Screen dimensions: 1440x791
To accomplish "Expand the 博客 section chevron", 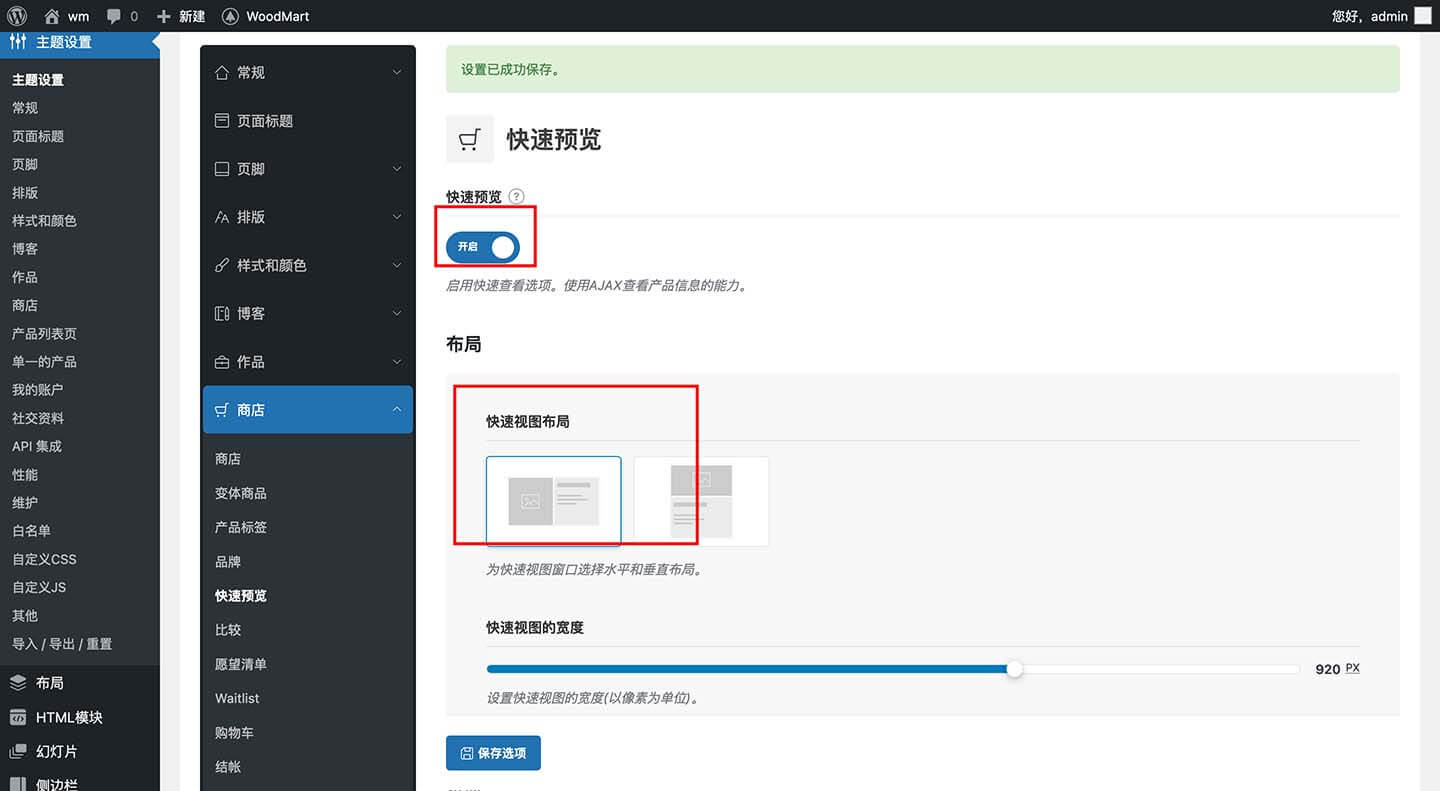I will pyautogui.click(x=397, y=313).
